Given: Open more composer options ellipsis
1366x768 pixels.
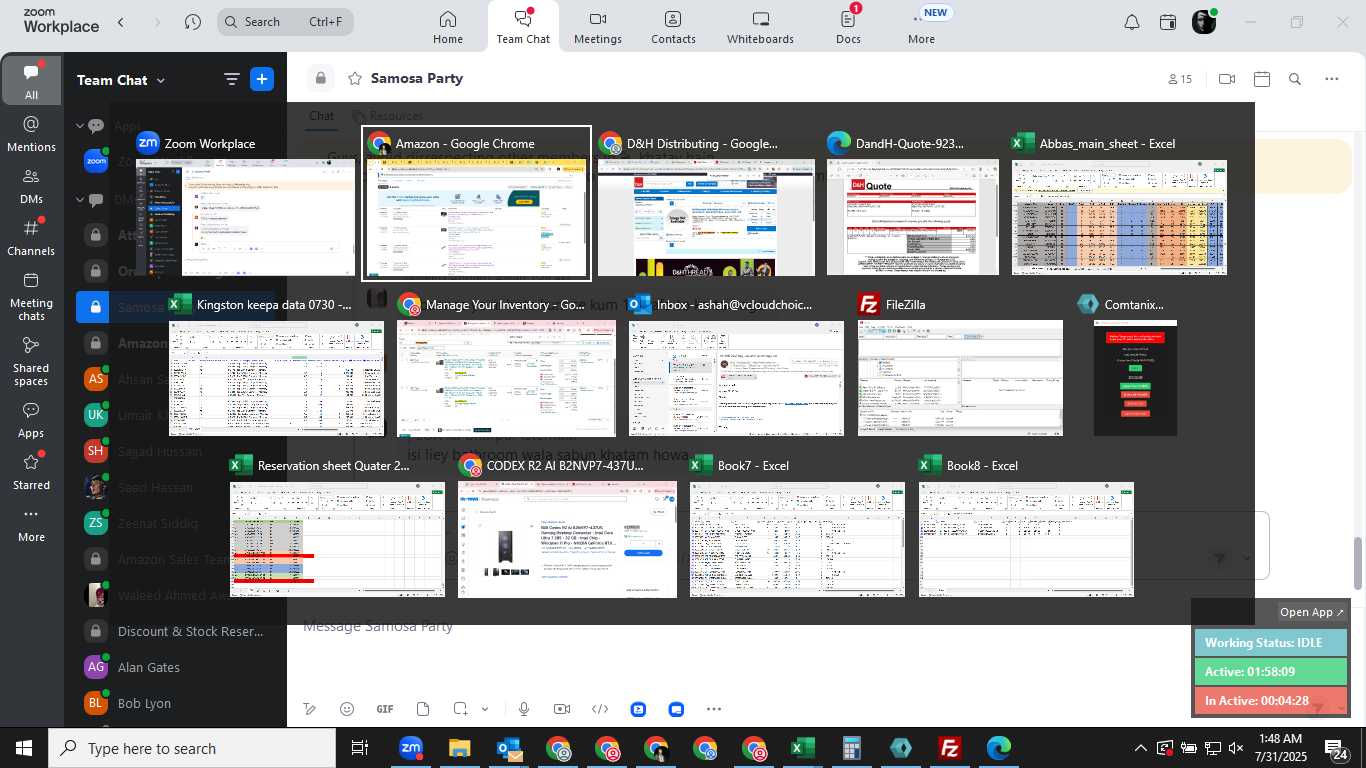Looking at the screenshot, I should [713, 709].
